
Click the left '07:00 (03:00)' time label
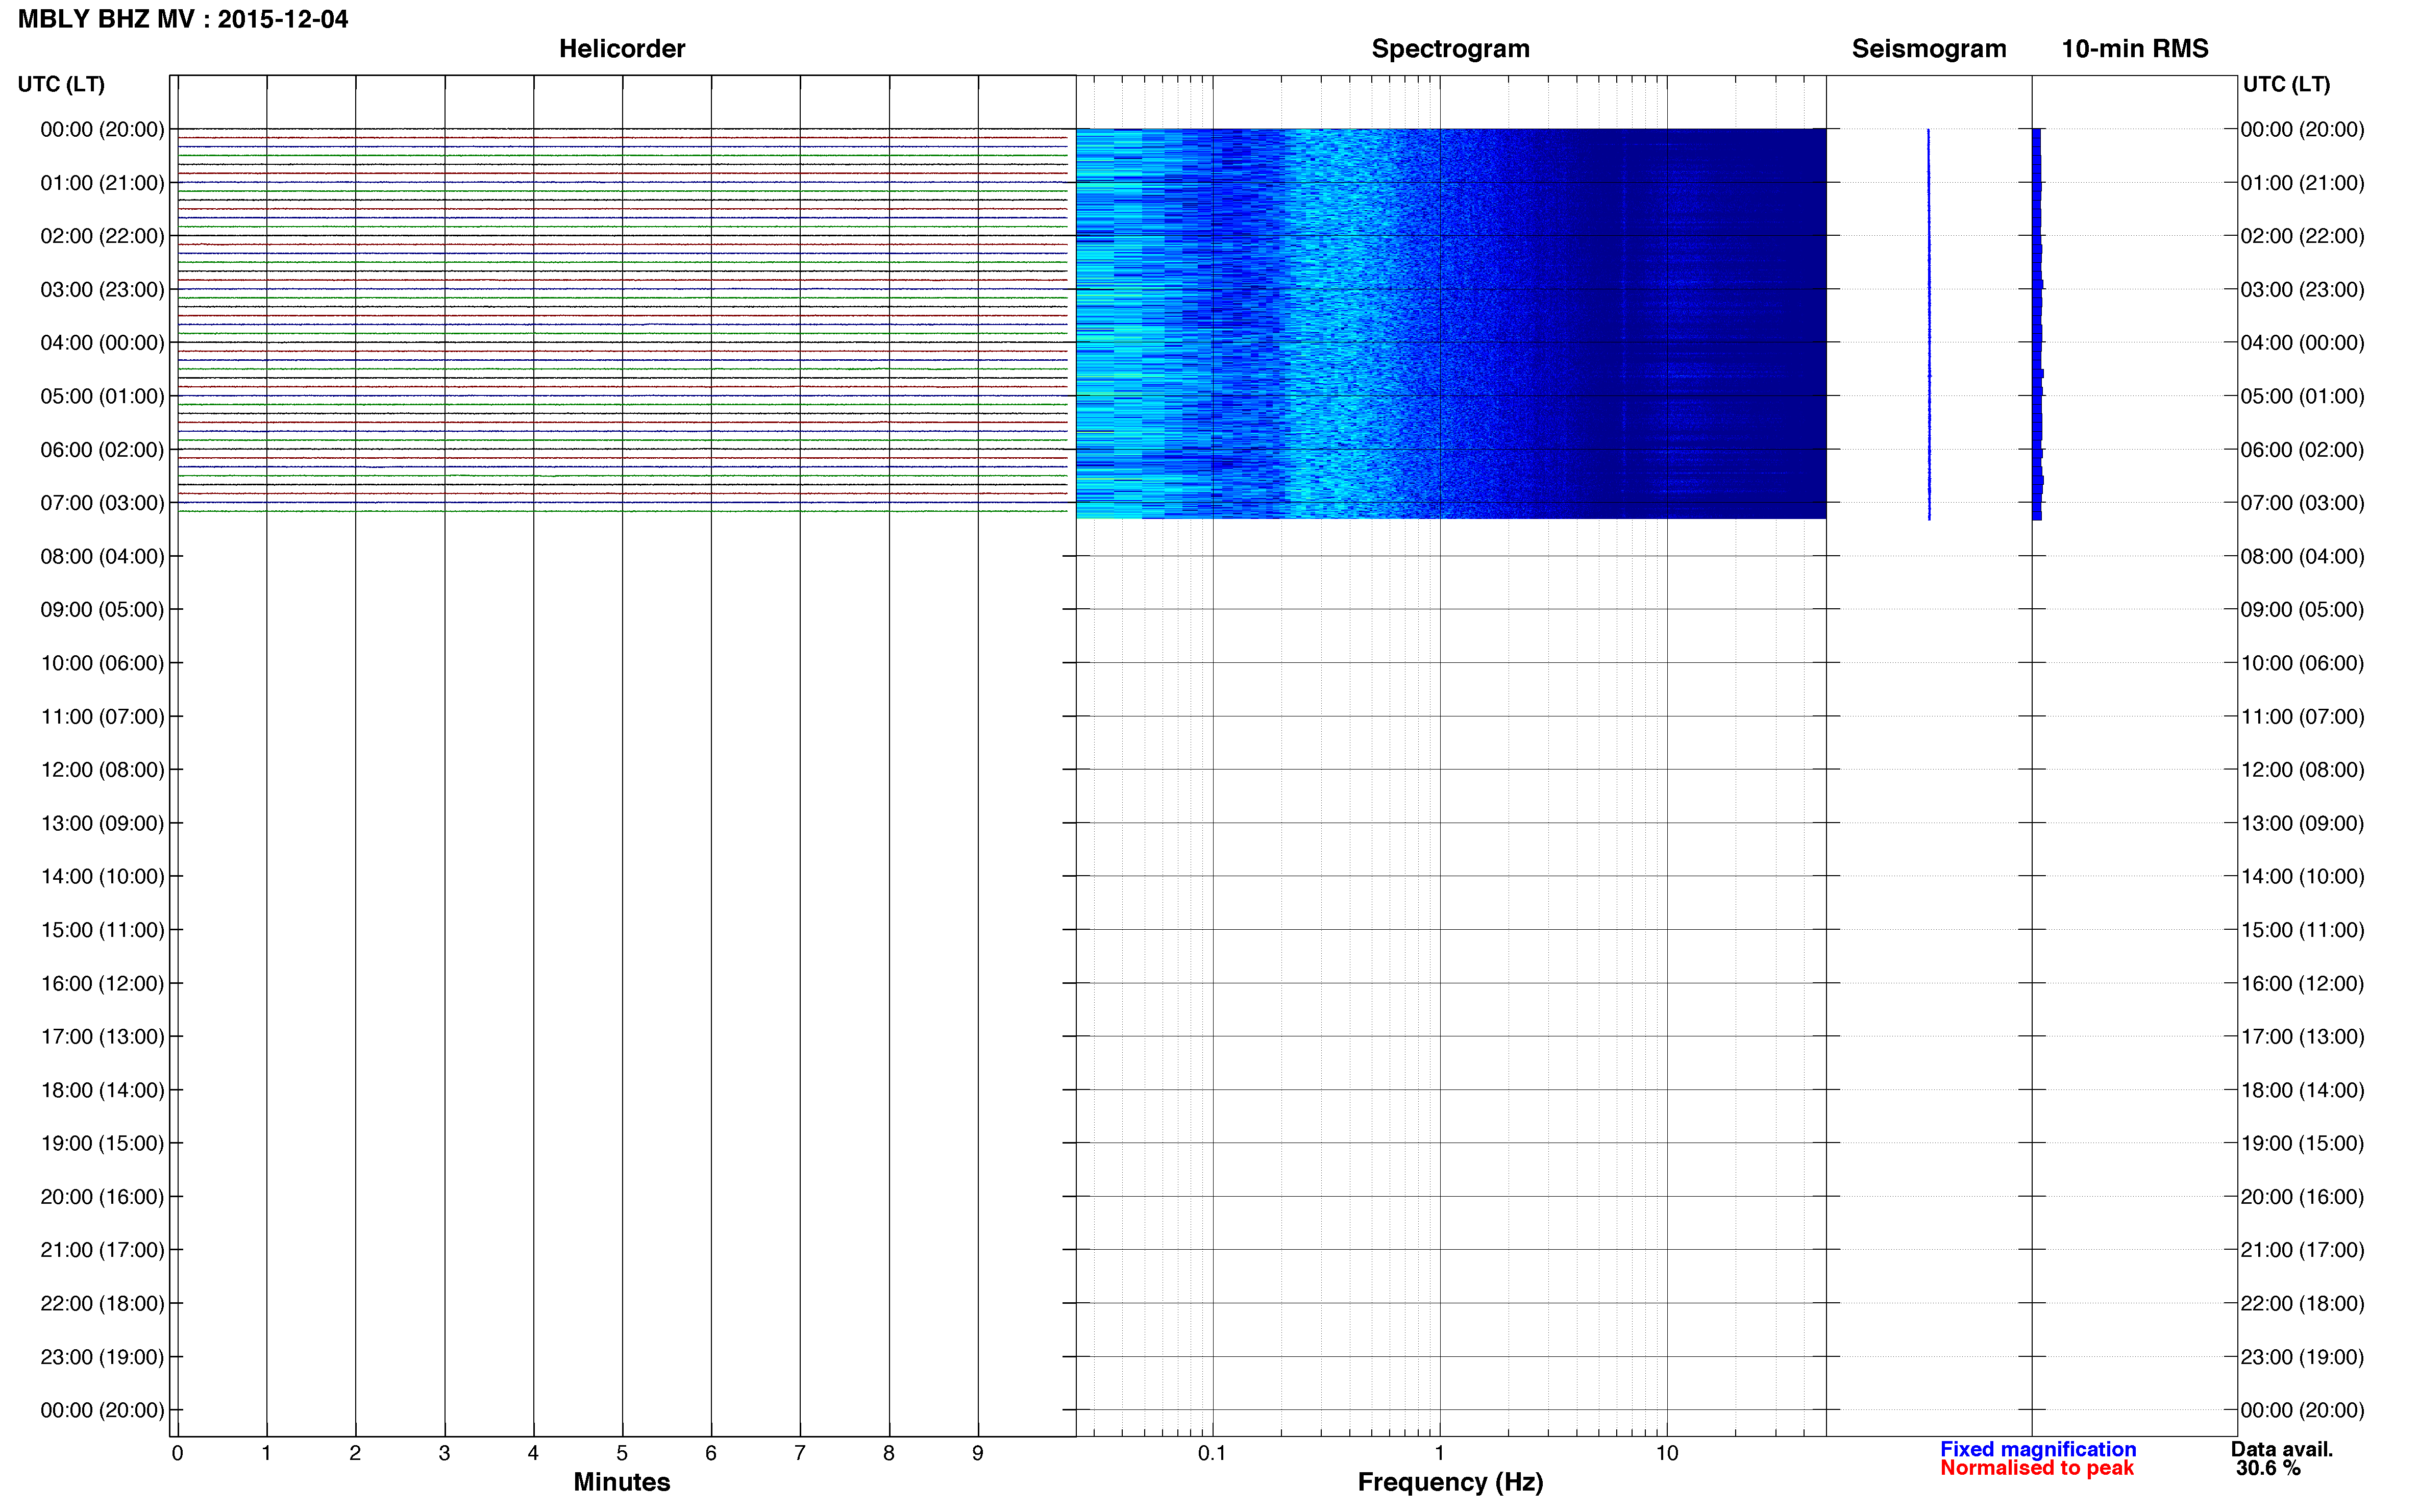[x=102, y=503]
